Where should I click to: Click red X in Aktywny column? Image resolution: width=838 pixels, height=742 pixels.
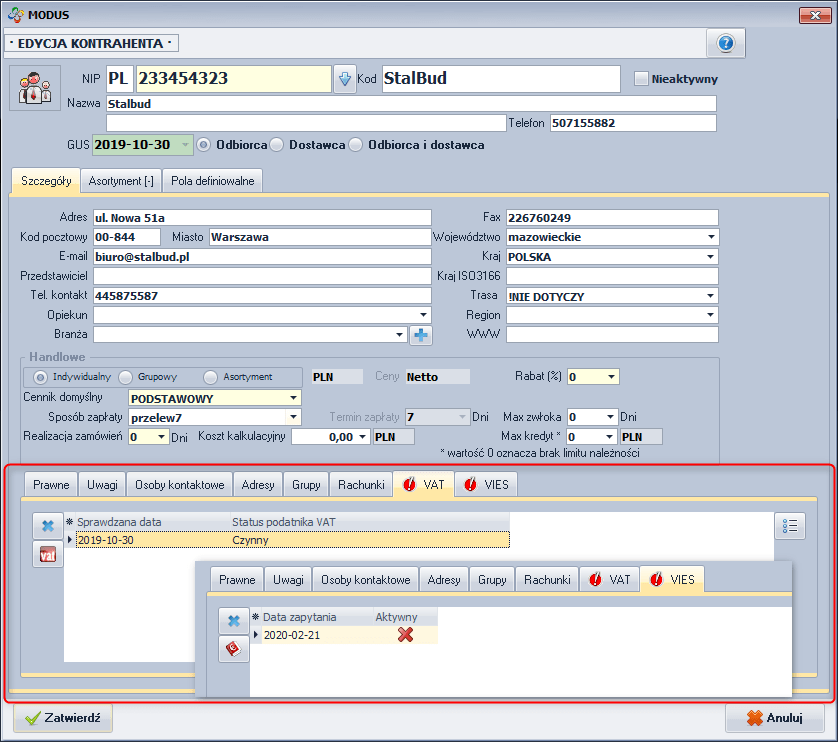click(406, 635)
